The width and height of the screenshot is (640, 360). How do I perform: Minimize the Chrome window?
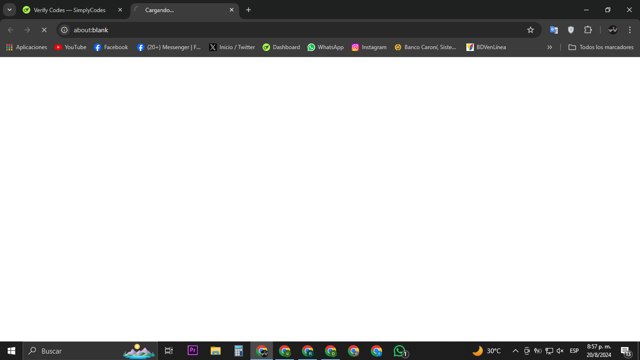pos(586,10)
